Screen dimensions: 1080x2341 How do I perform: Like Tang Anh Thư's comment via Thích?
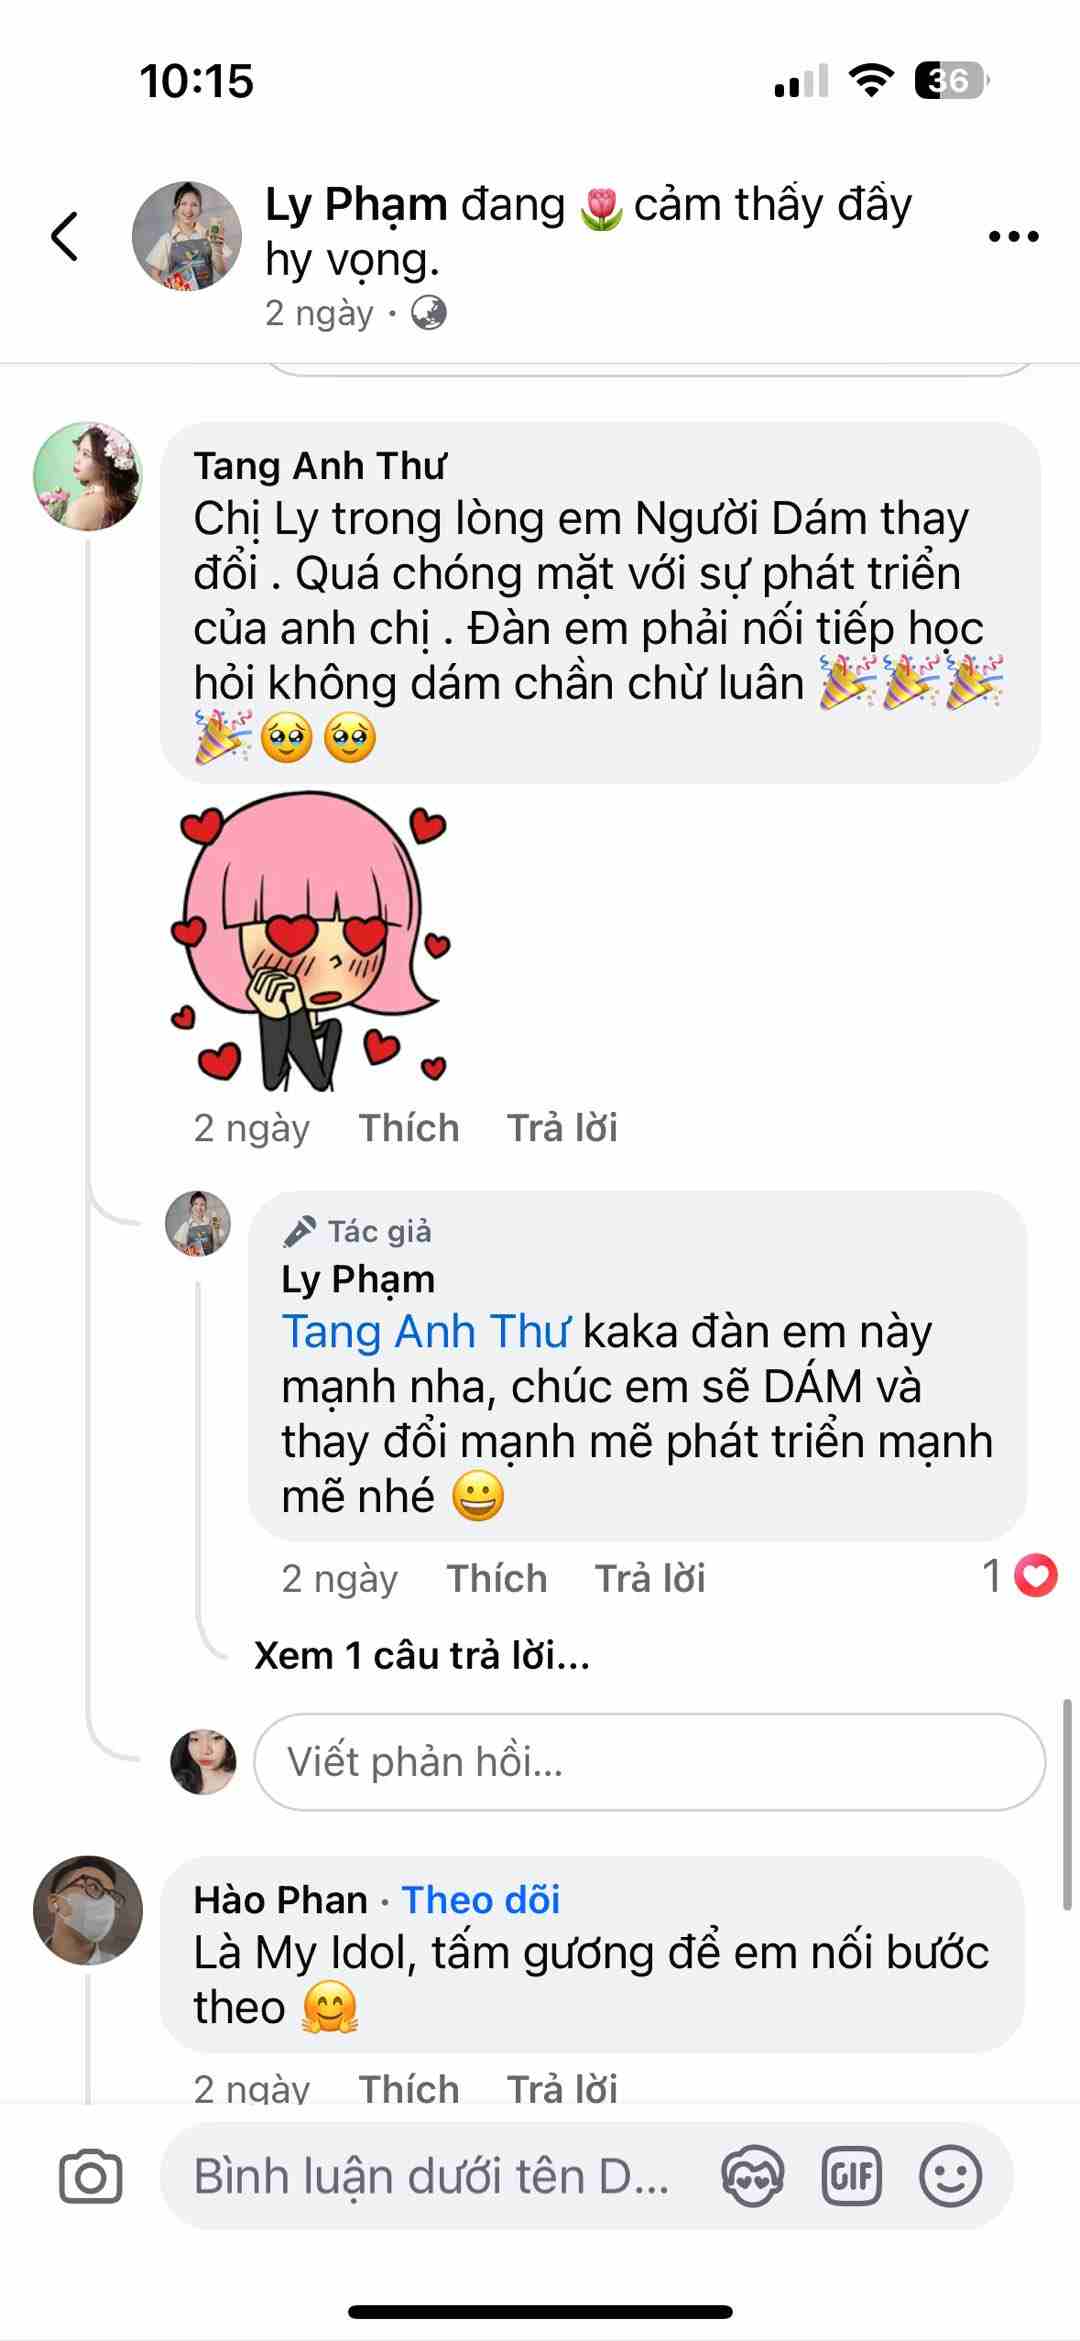(409, 1128)
